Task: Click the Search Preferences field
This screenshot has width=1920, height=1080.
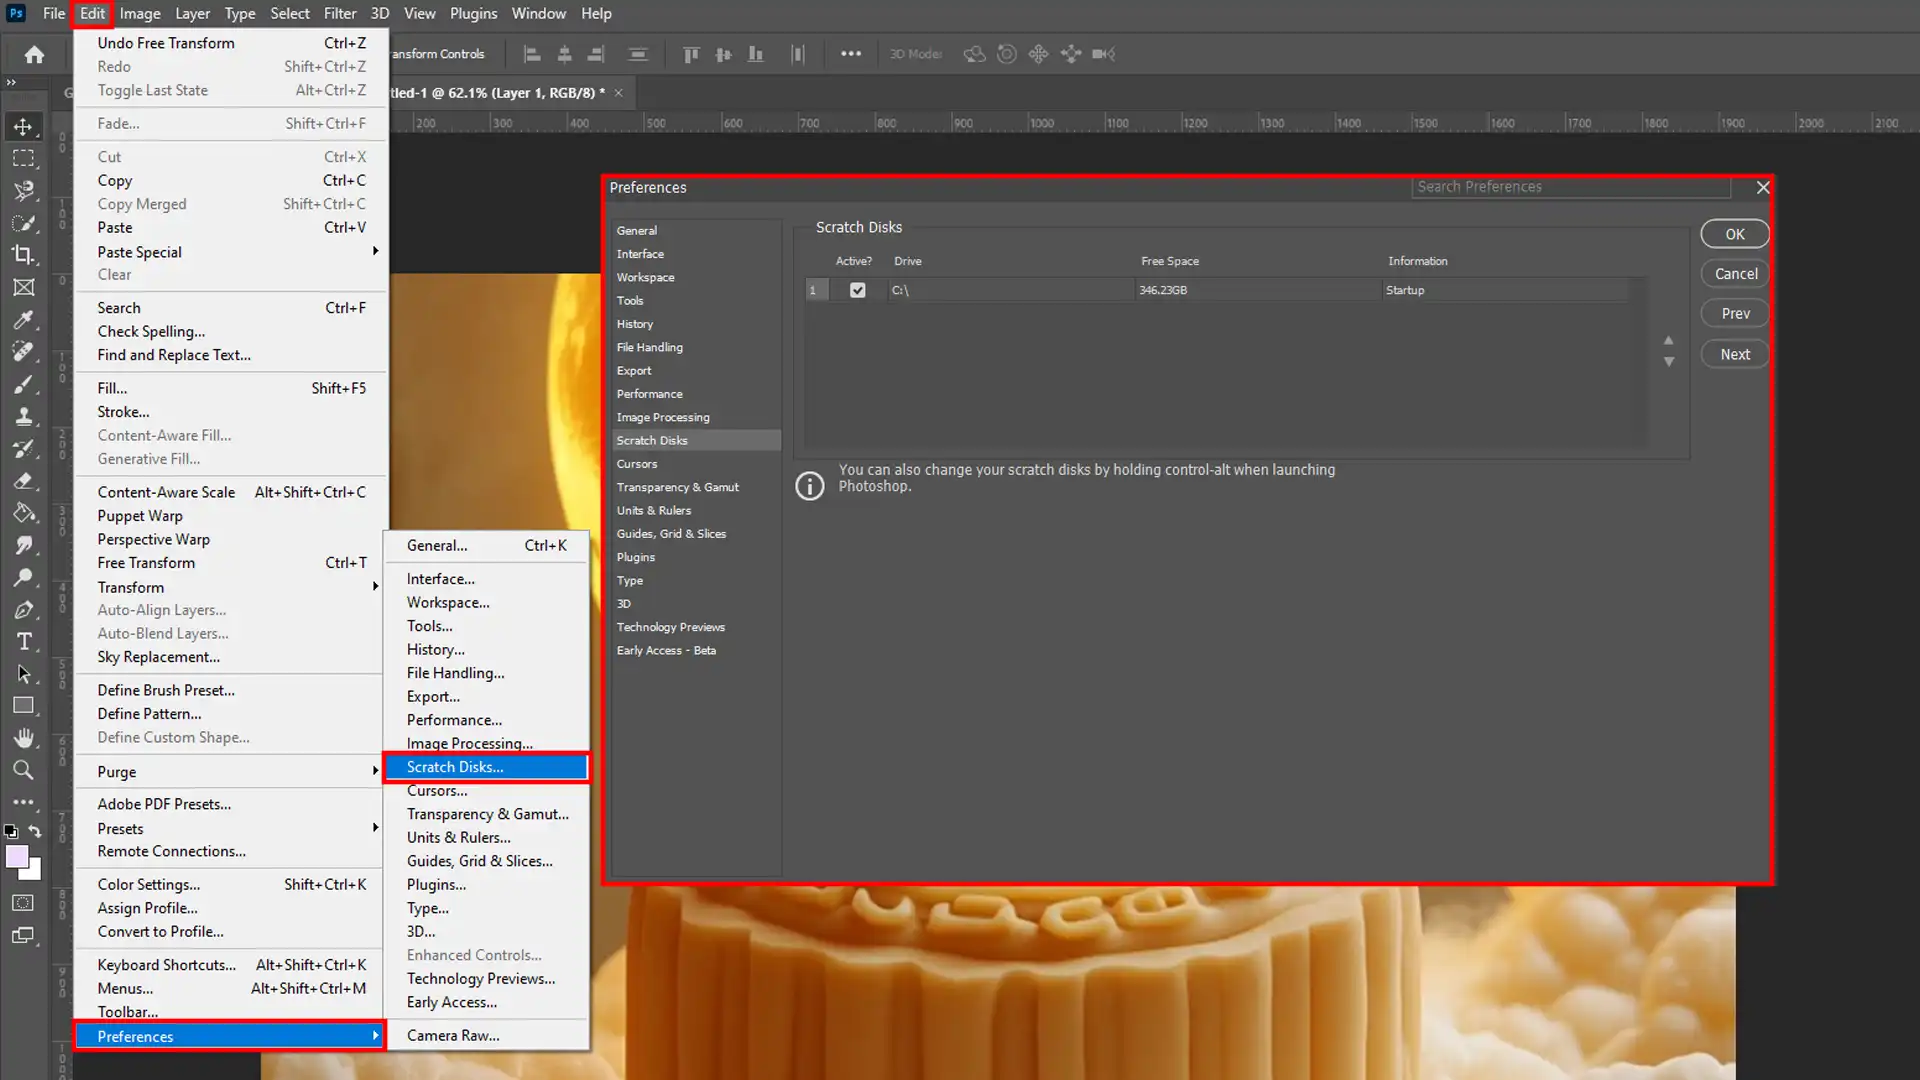Action: coord(1571,187)
